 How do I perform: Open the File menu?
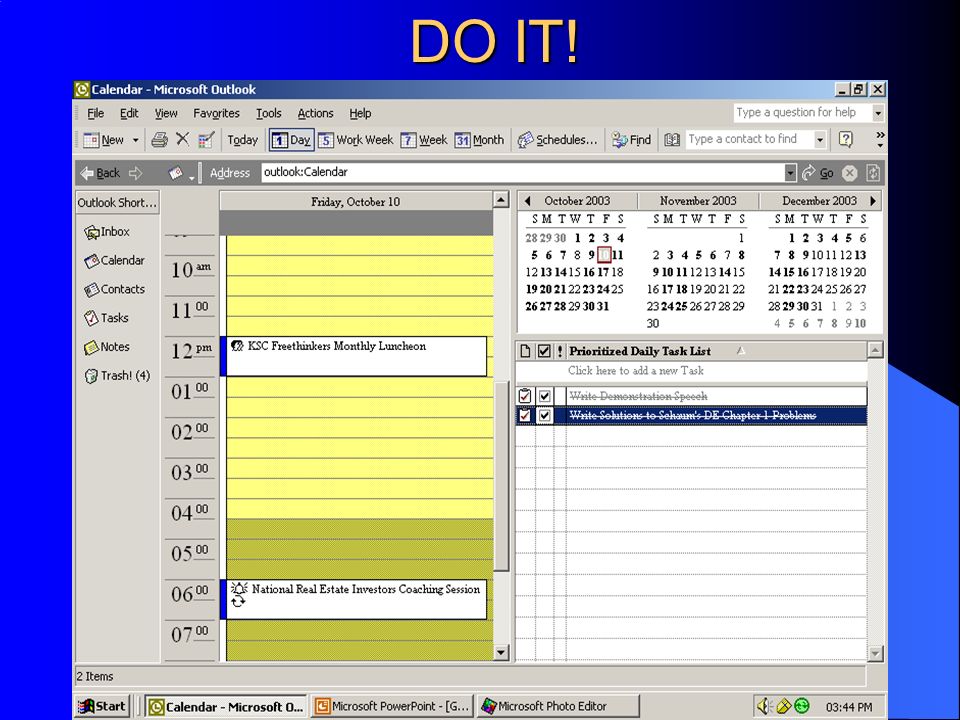pos(96,113)
